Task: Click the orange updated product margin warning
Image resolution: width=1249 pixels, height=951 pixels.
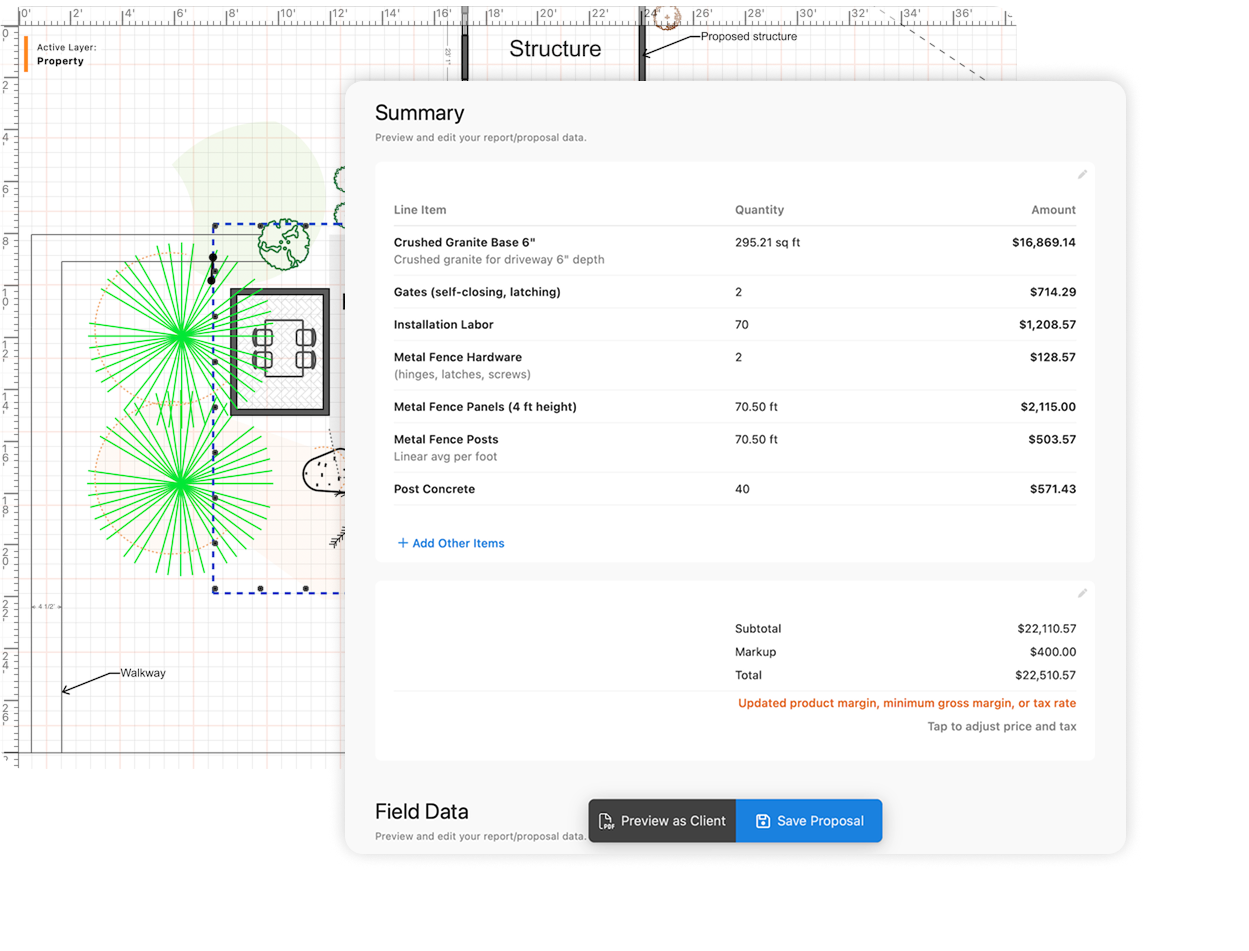Action: 907,703
